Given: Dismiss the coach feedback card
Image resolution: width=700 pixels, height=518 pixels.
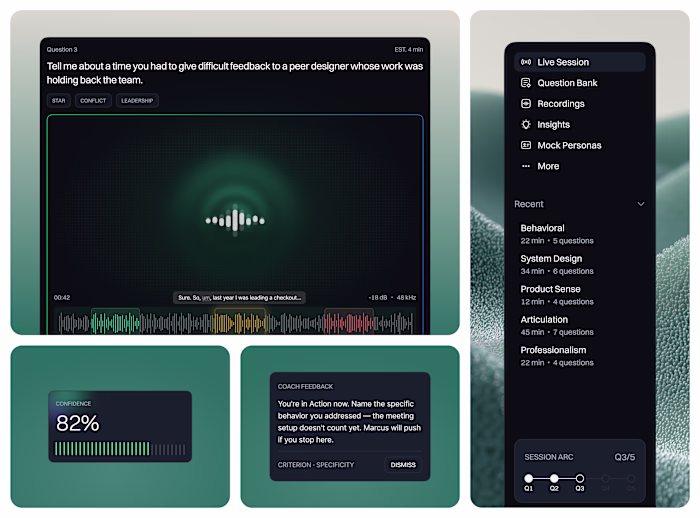Looking at the screenshot, I should (x=403, y=465).
